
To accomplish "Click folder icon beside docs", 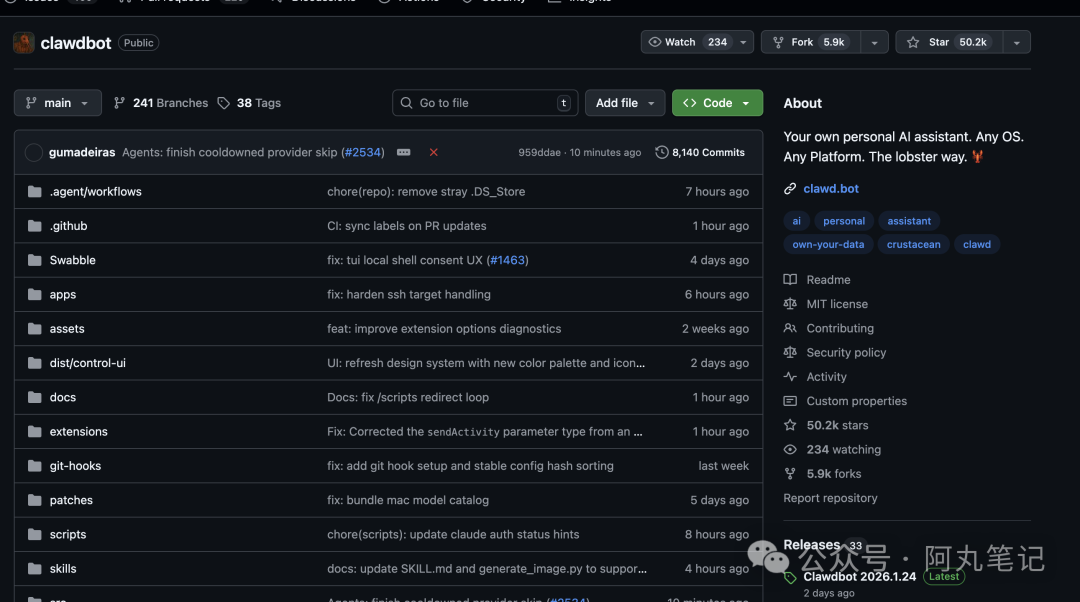I will 34,397.
